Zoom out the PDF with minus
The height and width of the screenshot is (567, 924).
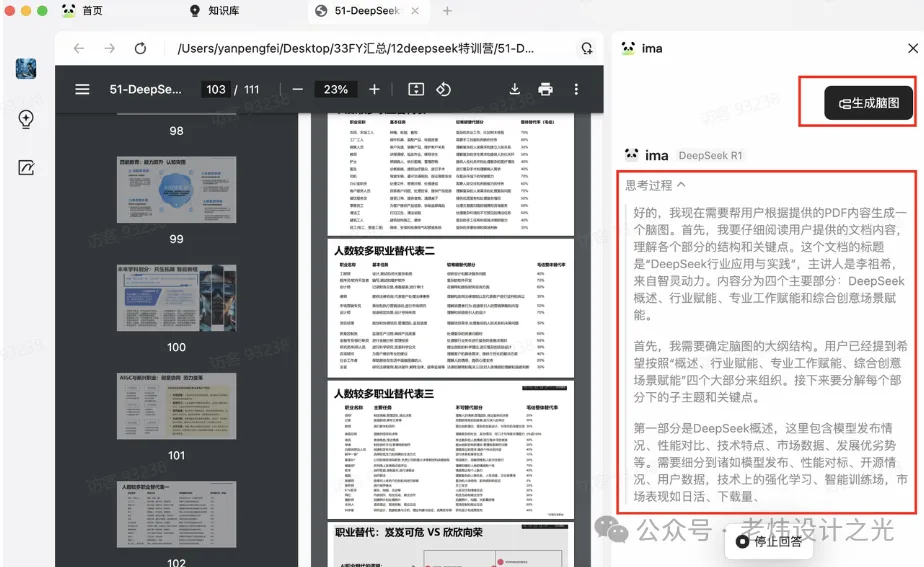tap(298, 89)
